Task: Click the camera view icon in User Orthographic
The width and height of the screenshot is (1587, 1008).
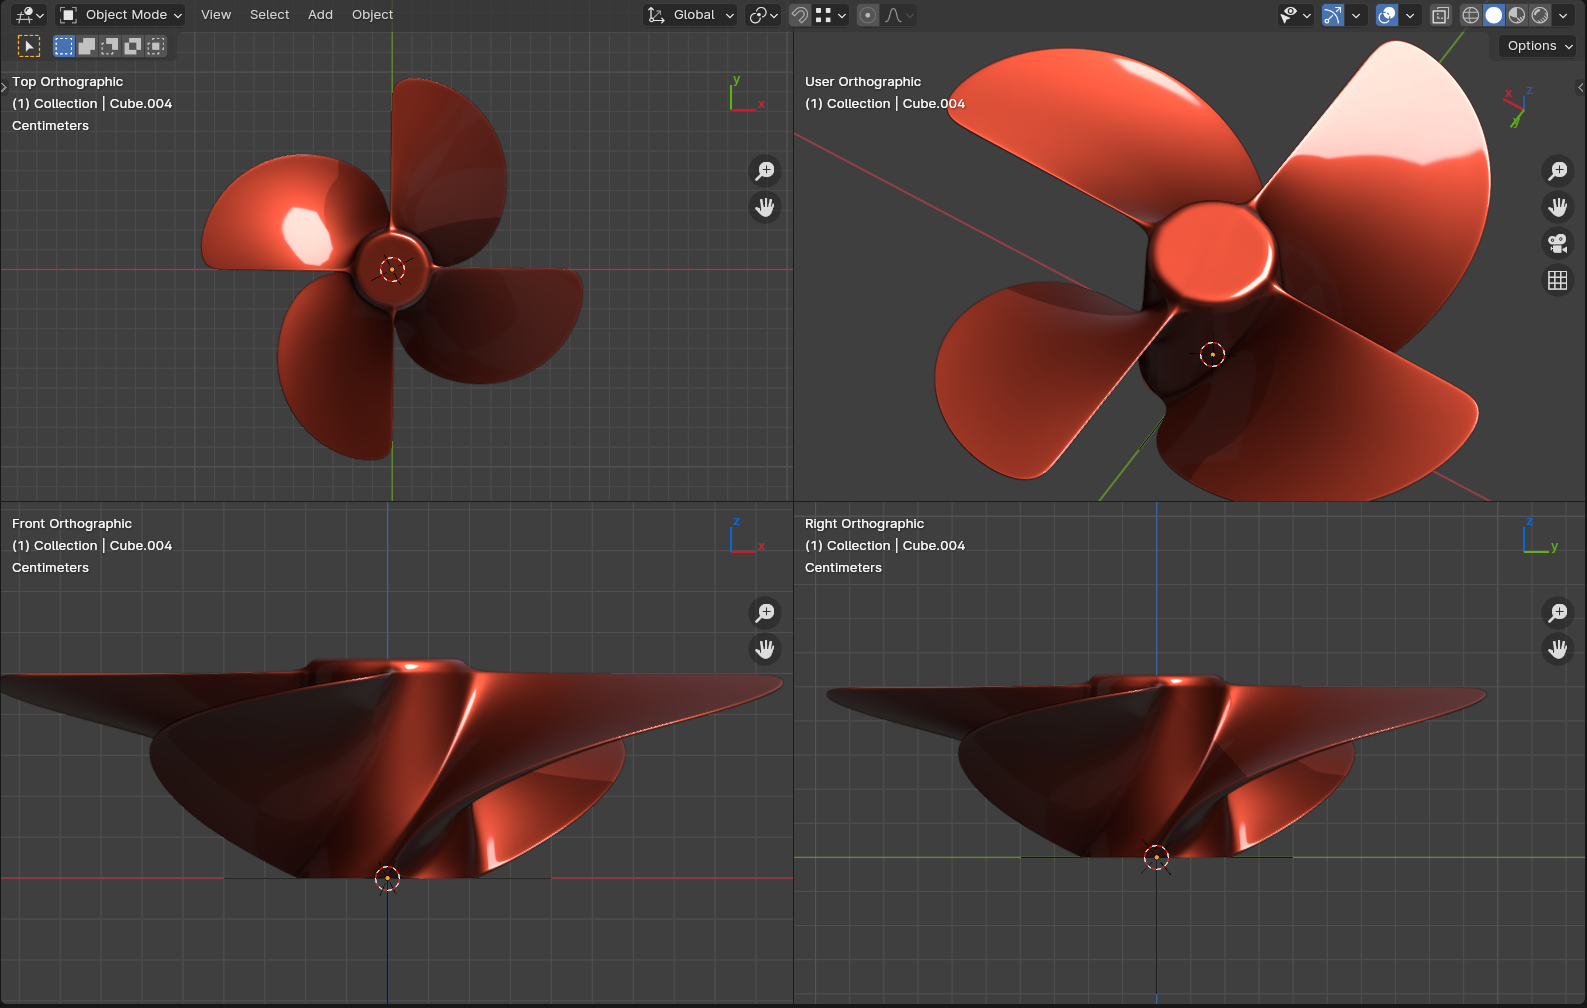Action: (x=1557, y=243)
